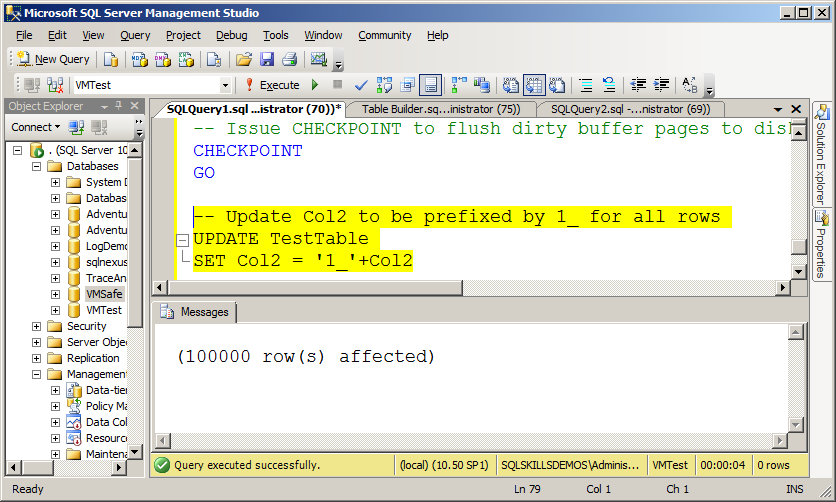Decrease the indent of the selection
836x502 pixels.
[638, 85]
